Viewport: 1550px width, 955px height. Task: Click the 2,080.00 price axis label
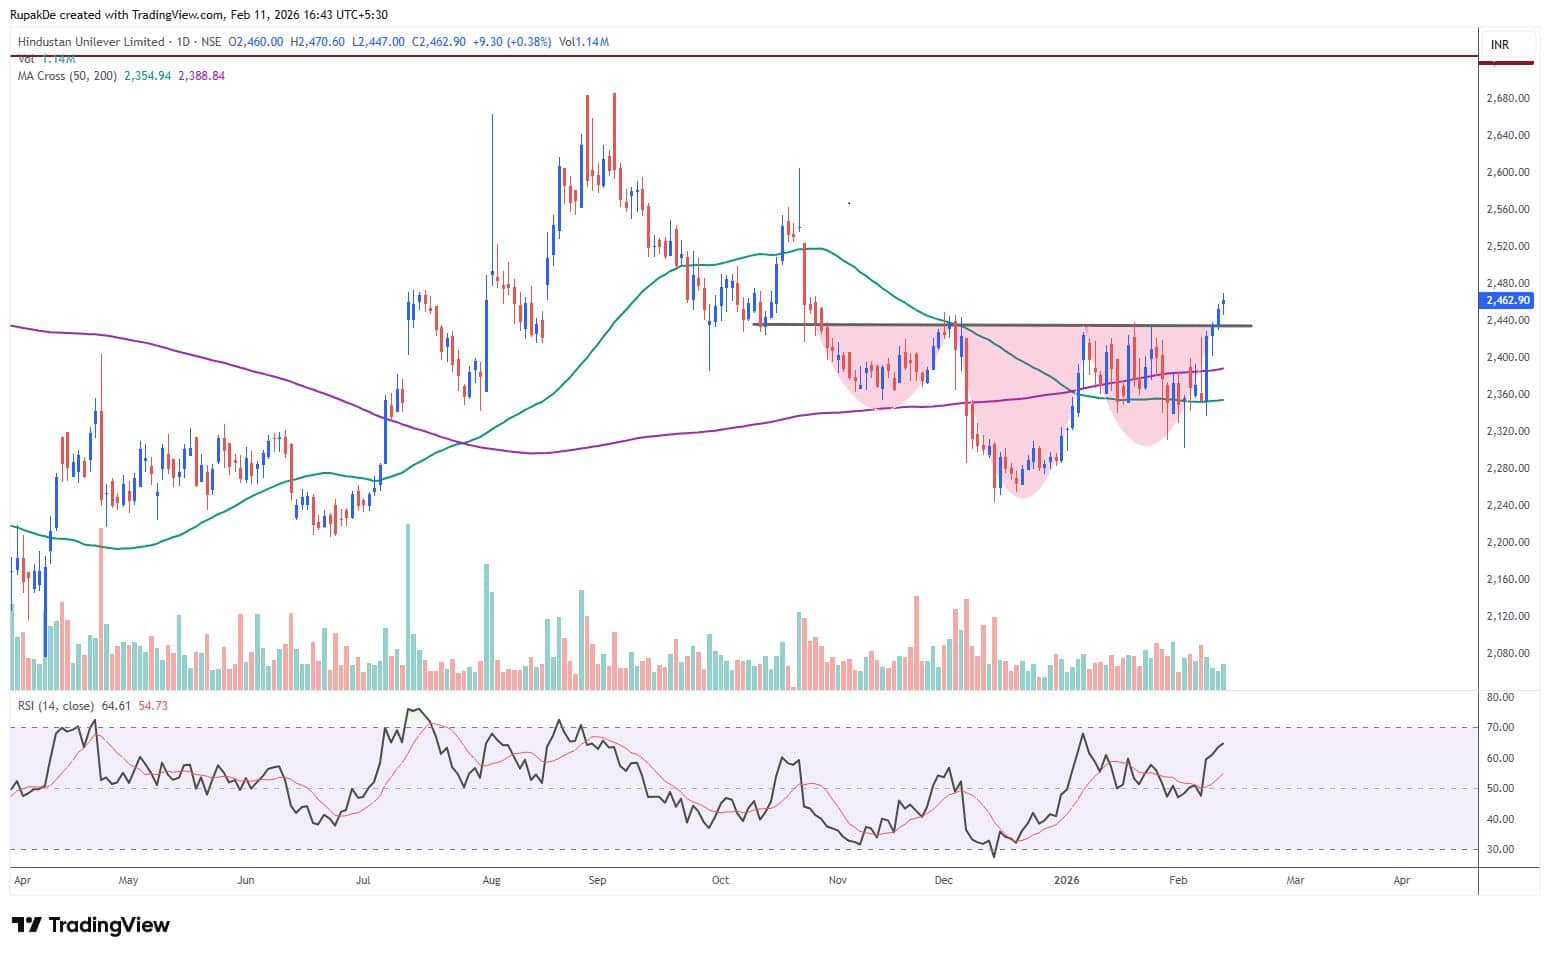pyautogui.click(x=1508, y=653)
